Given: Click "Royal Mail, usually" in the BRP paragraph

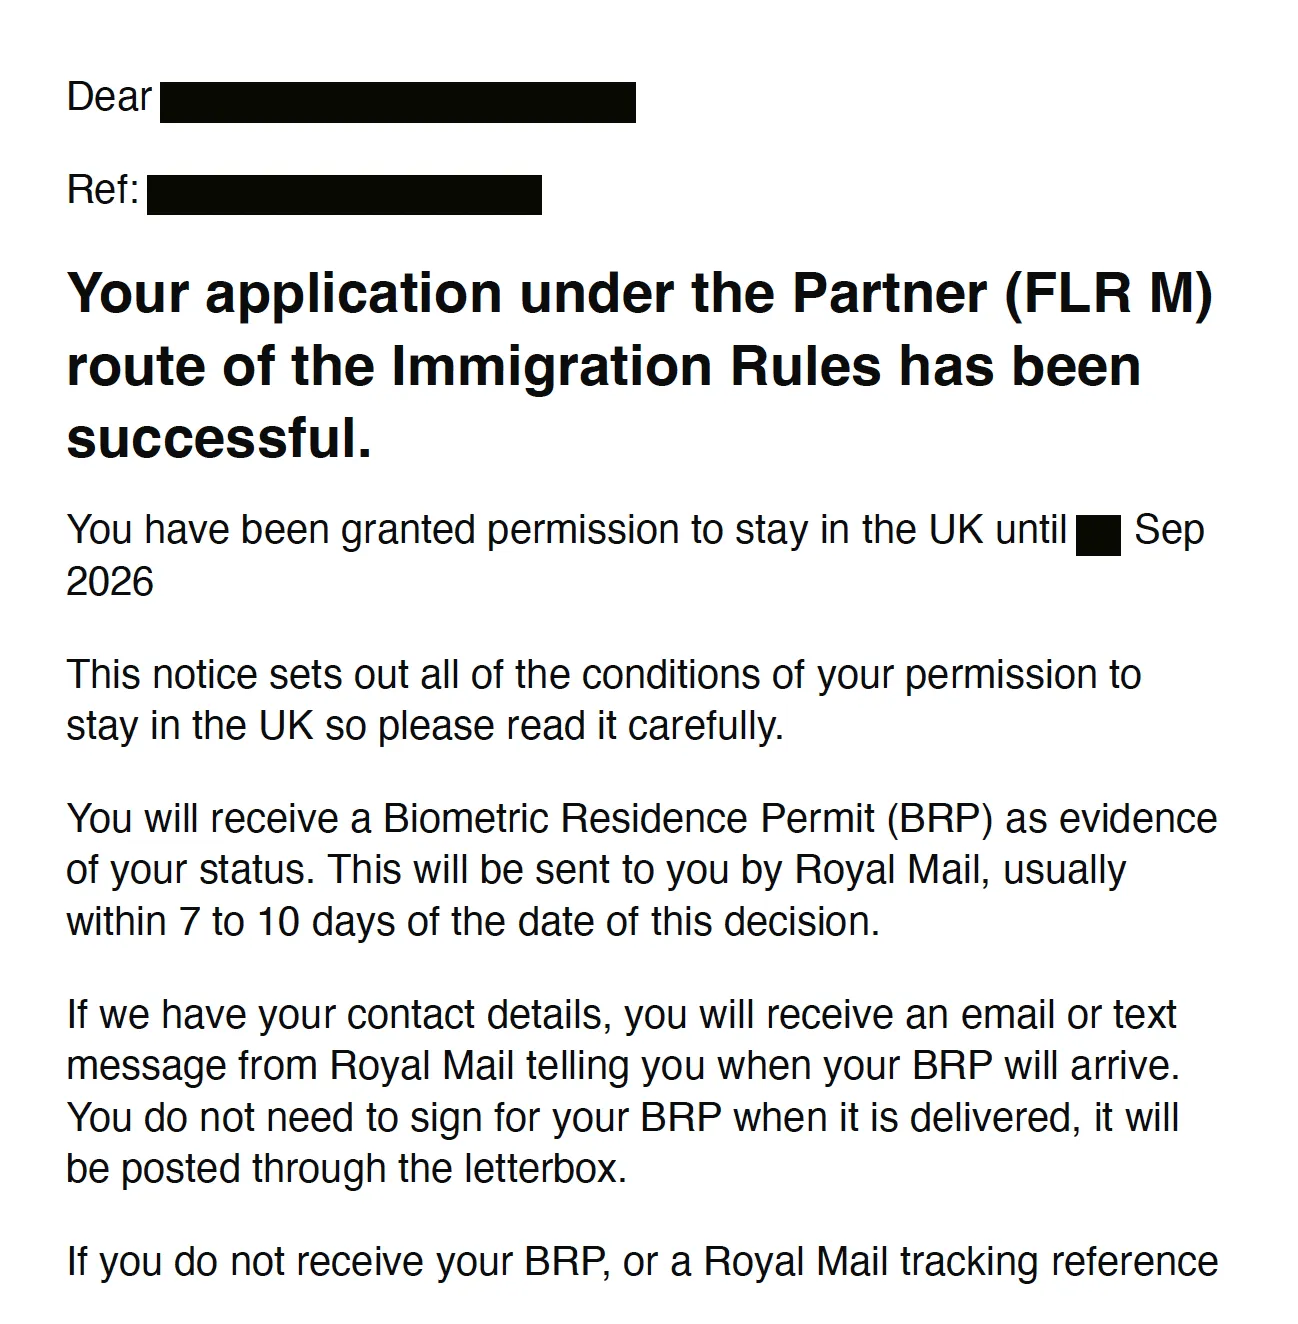Looking at the screenshot, I should point(960,870).
